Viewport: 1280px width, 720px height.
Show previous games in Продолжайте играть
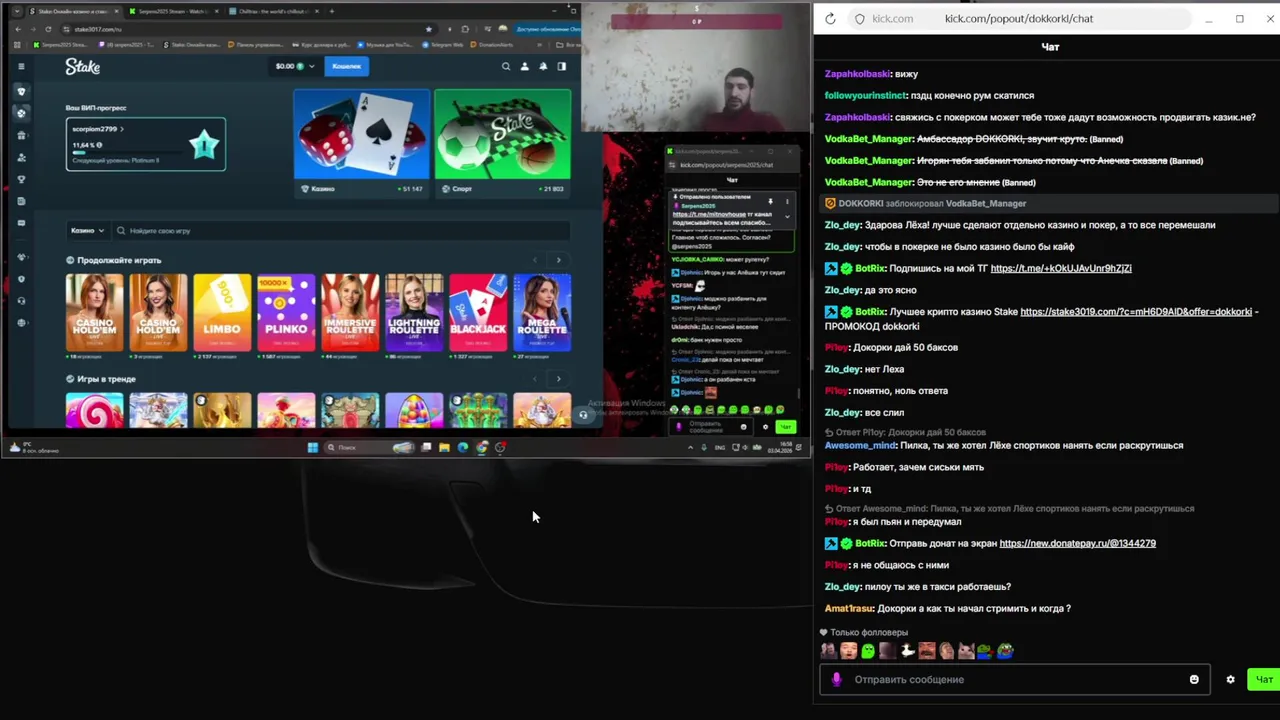click(x=535, y=260)
